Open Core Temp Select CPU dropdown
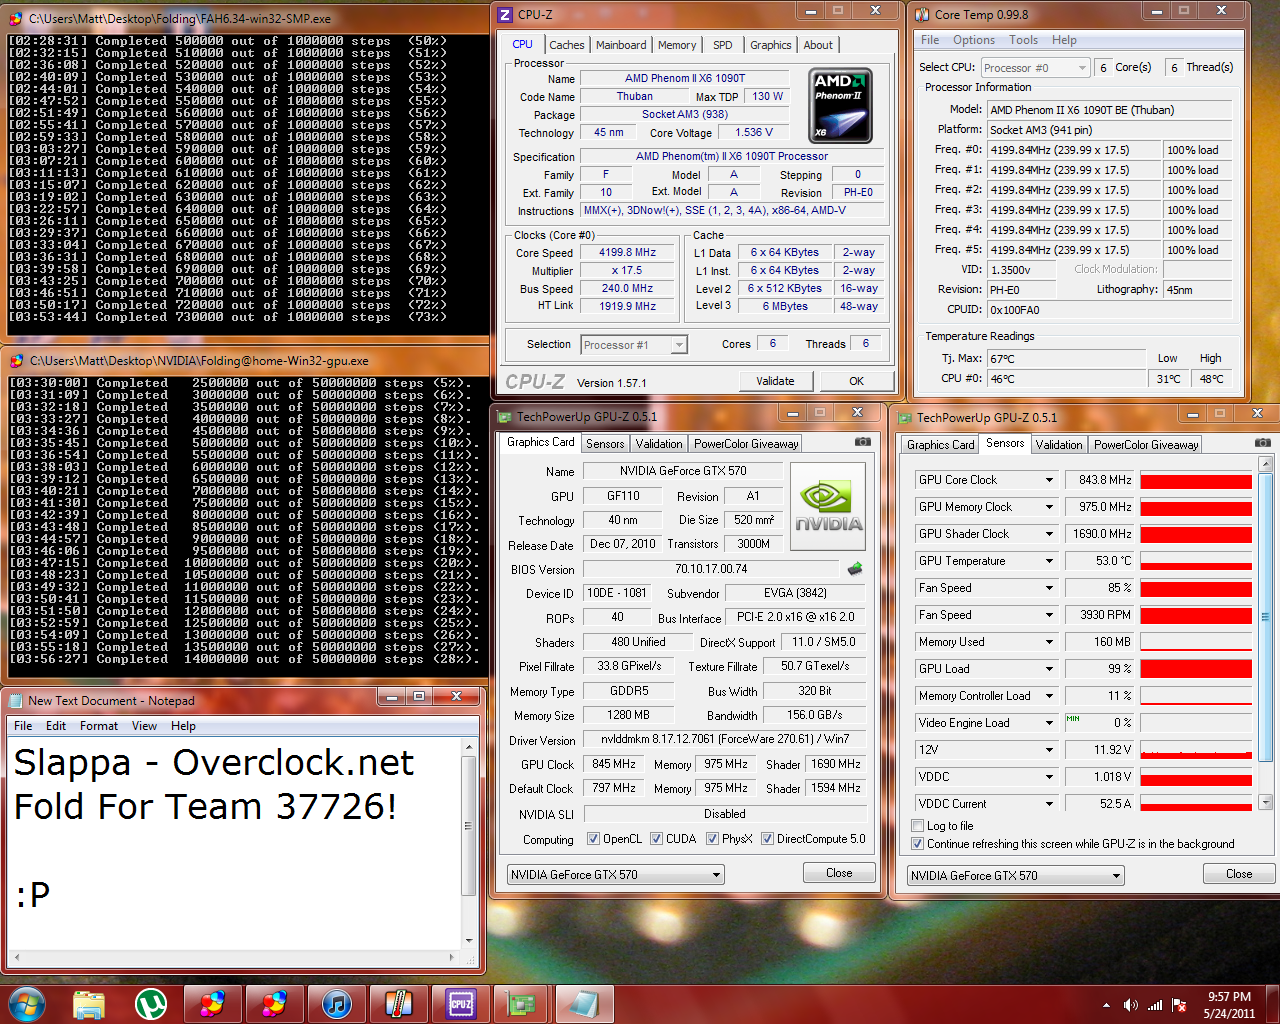The image size is (1280, 1024). pos(1035,68)
